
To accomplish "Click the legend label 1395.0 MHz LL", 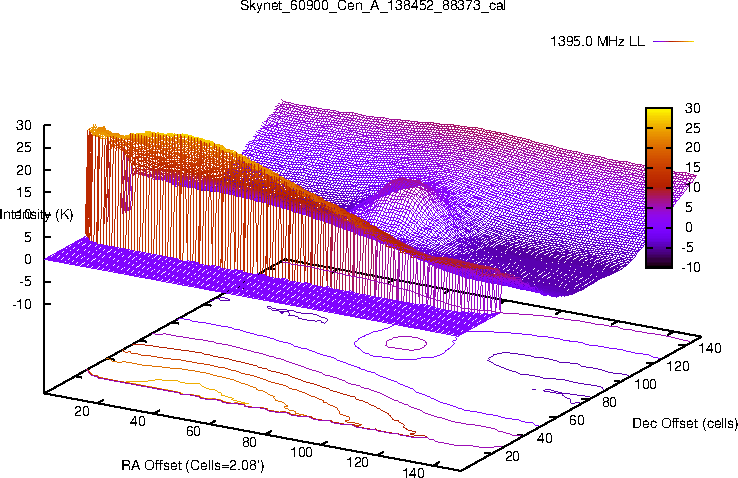I will (597, 41).
